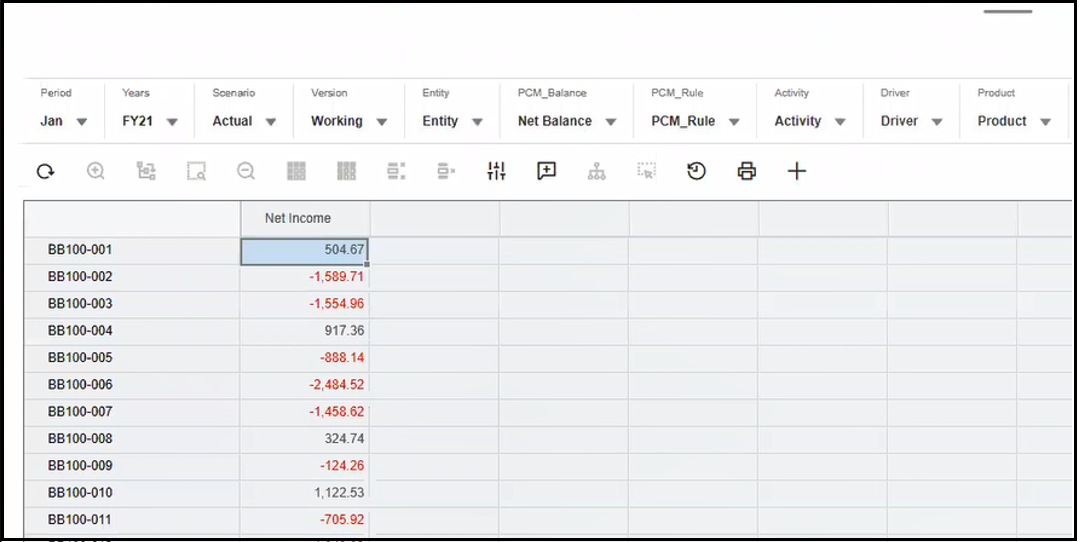Viewport: 1080px width, 542px height.
Task: Select row header BB100-010
Action: [x=132, y=493]
